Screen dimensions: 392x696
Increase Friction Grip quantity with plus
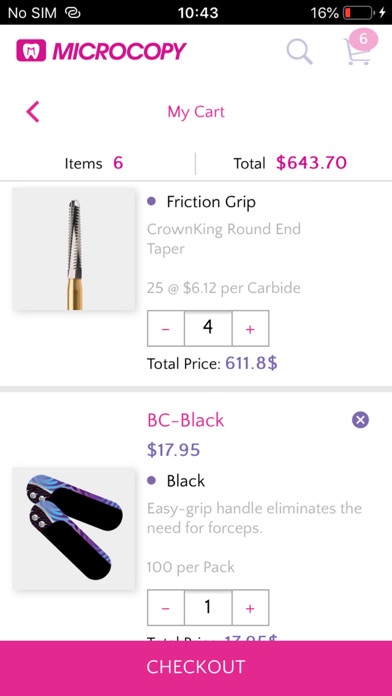tap(250, 328)
